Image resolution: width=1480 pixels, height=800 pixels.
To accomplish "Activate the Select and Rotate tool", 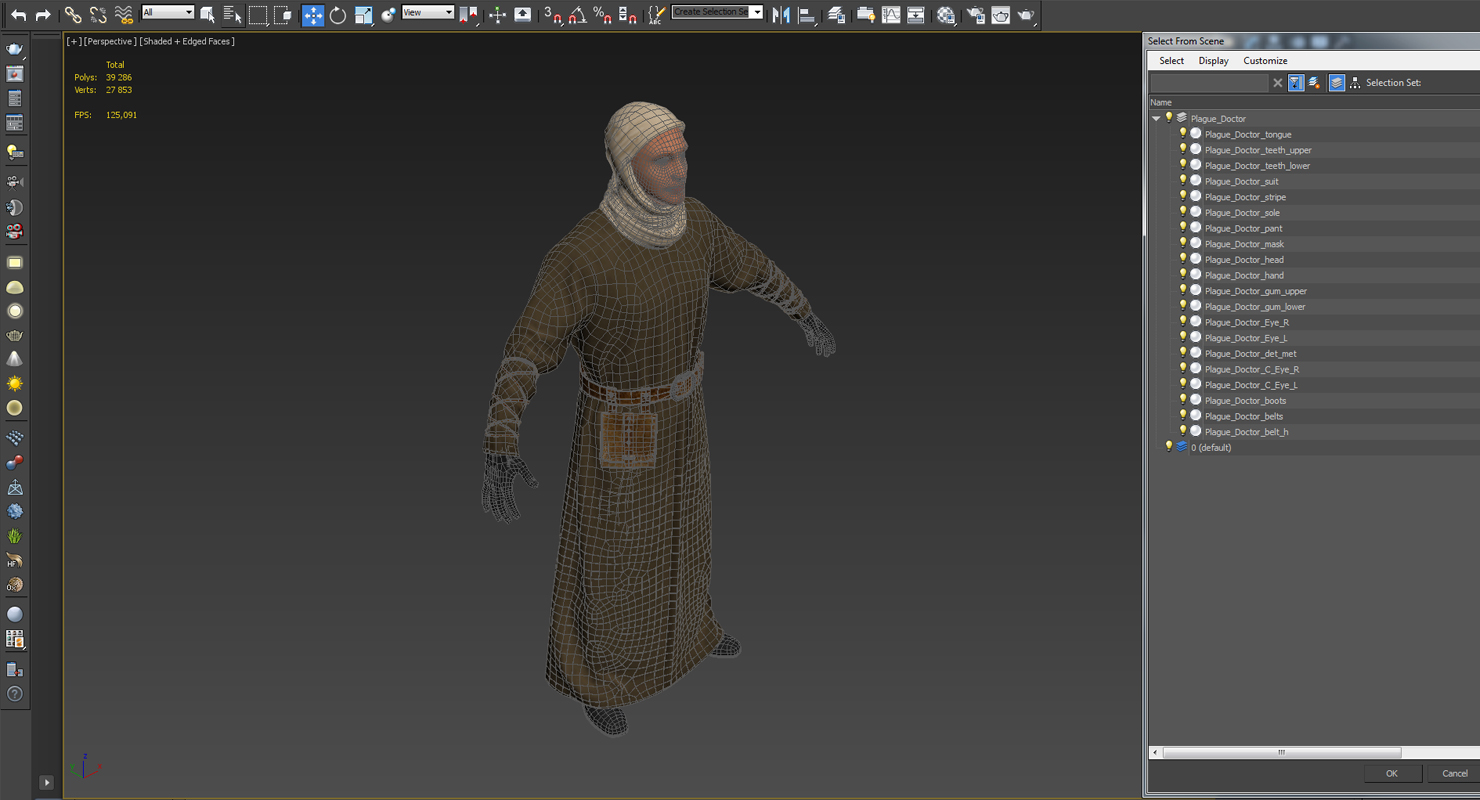I will [x=338, y=14].
